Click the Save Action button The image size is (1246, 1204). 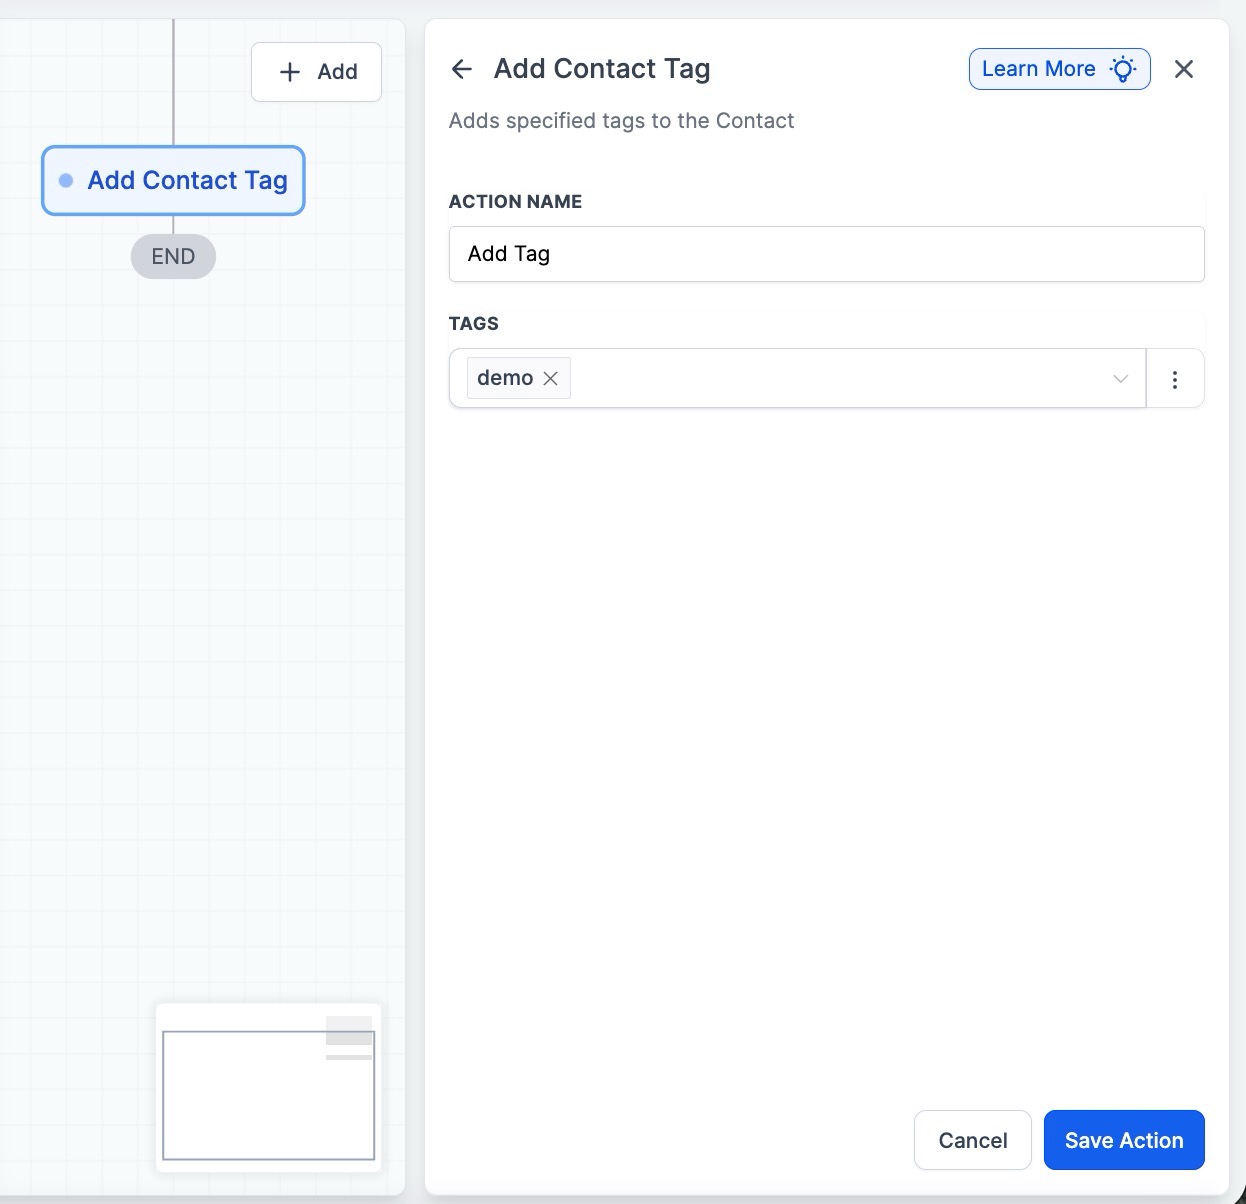click(1123, 1140)
